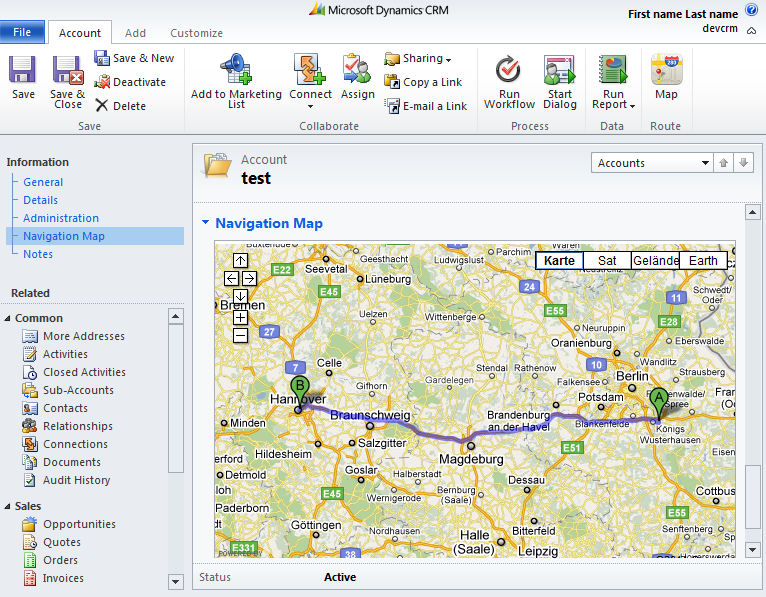Click Copy a Link
Viewport: 766px width, 597px height.
pos(423,82)
